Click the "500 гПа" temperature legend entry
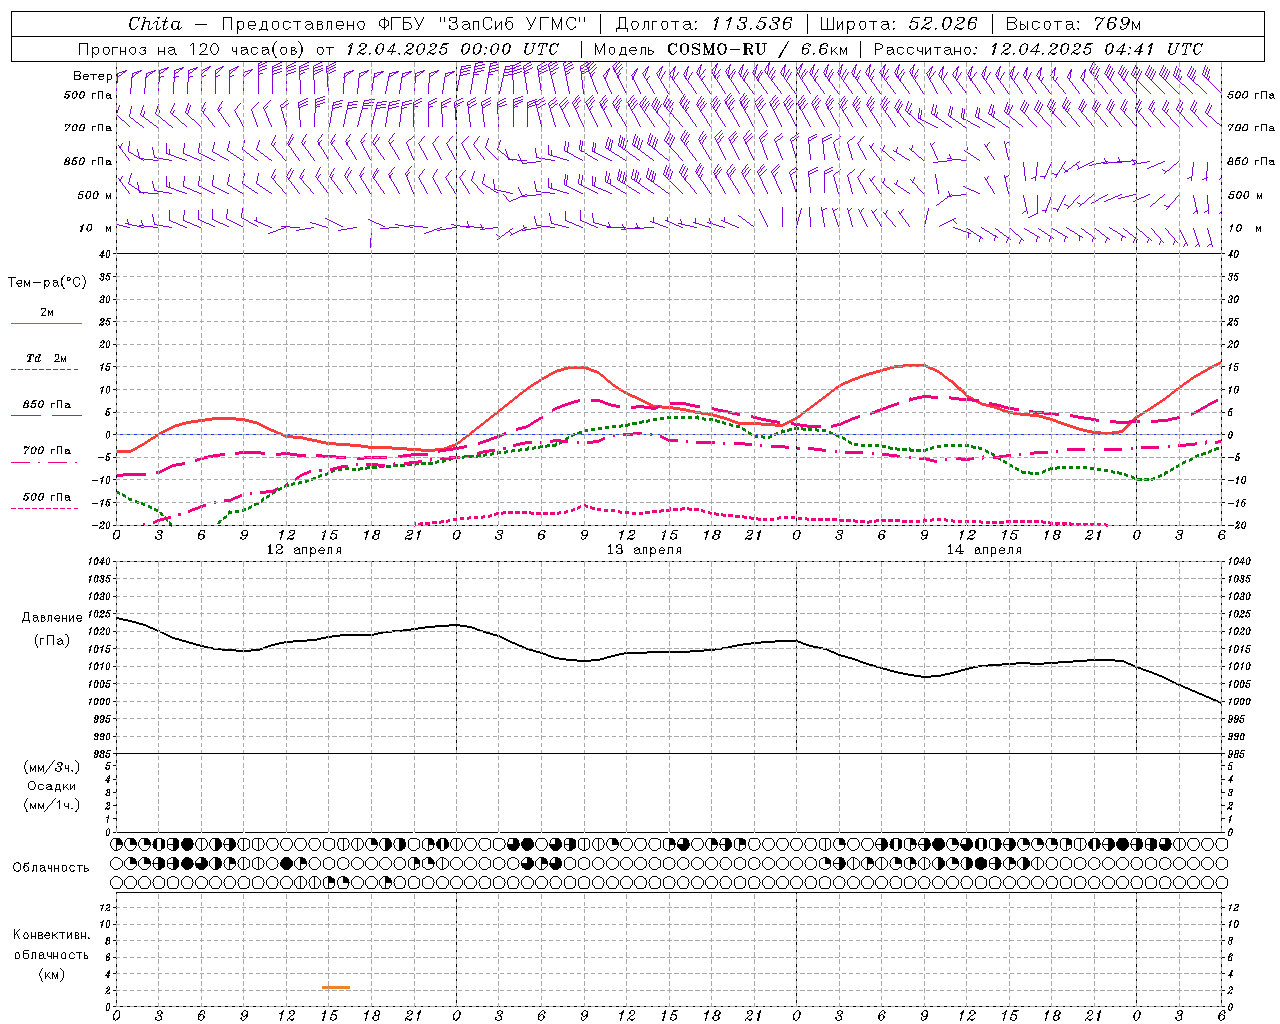The image size is (1280, 1024). pyautogui.click(x=47, y=497)
